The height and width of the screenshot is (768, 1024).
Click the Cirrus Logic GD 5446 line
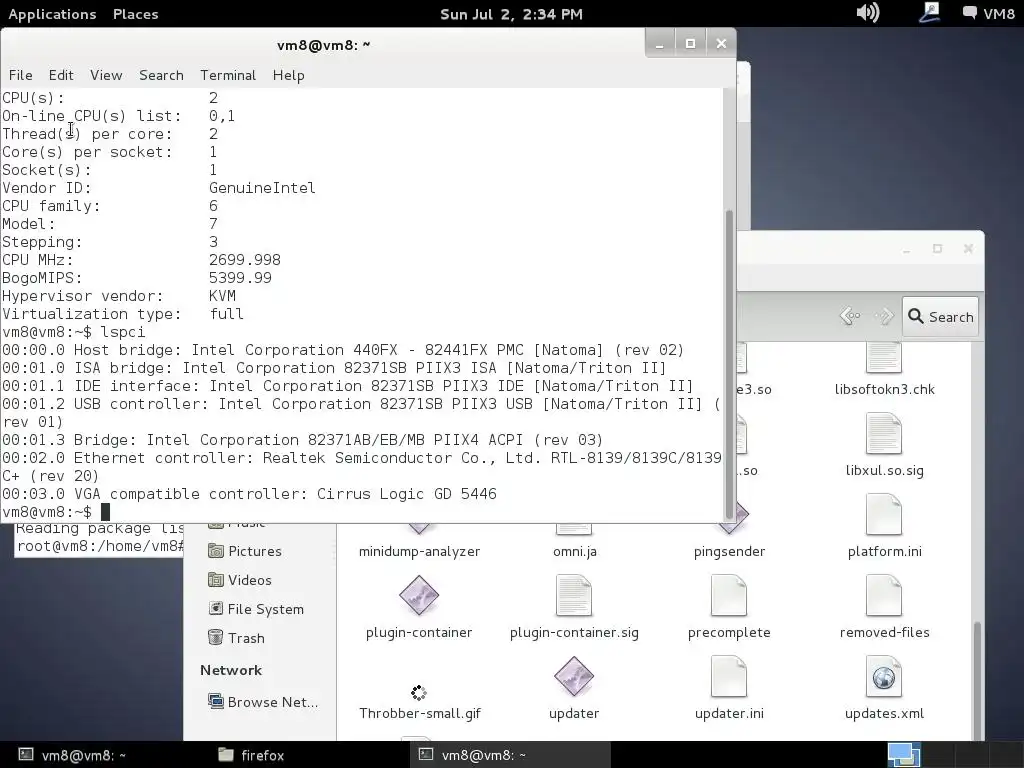click(249, 494)
